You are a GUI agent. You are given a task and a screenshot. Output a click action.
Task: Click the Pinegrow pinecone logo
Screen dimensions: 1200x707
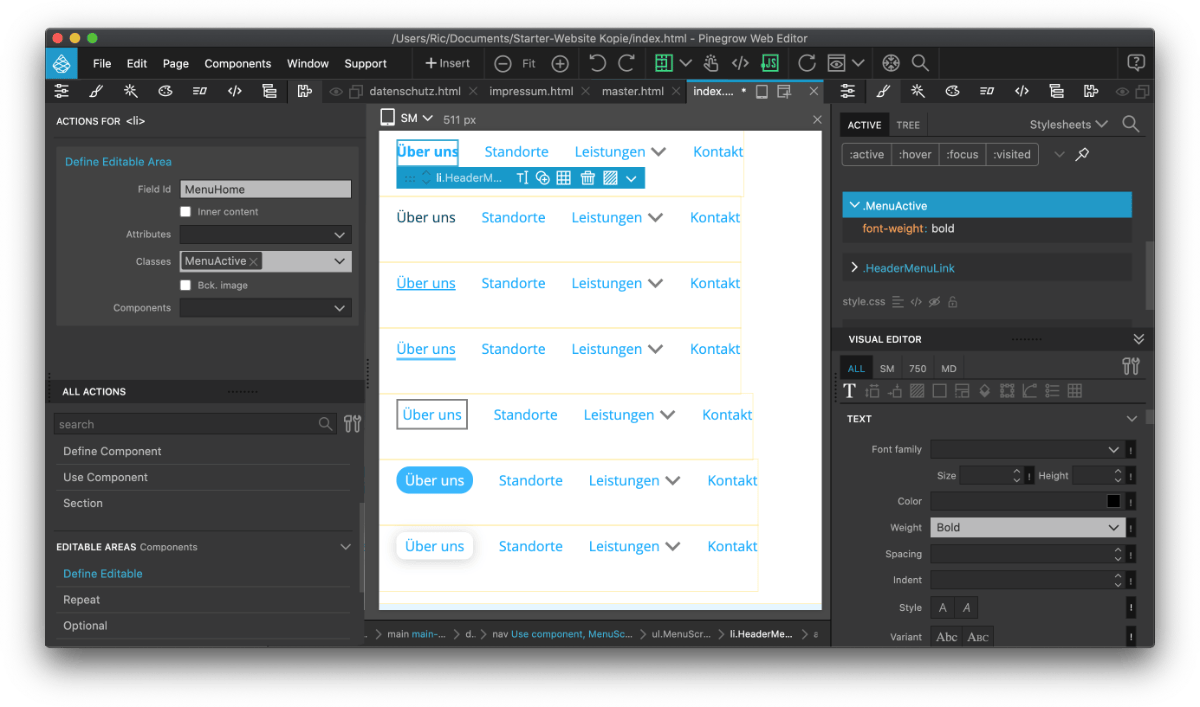pyautogui.click(x=61, y=63)
